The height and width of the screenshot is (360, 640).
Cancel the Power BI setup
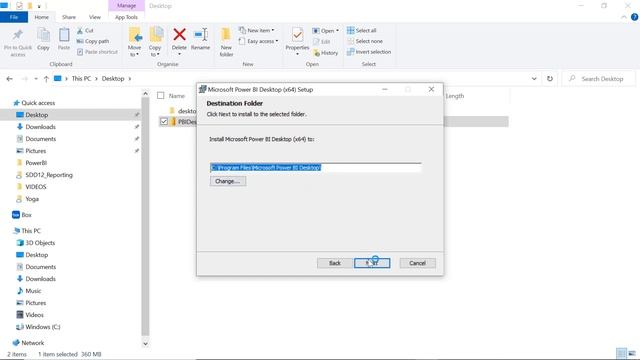tap(418, 263)
